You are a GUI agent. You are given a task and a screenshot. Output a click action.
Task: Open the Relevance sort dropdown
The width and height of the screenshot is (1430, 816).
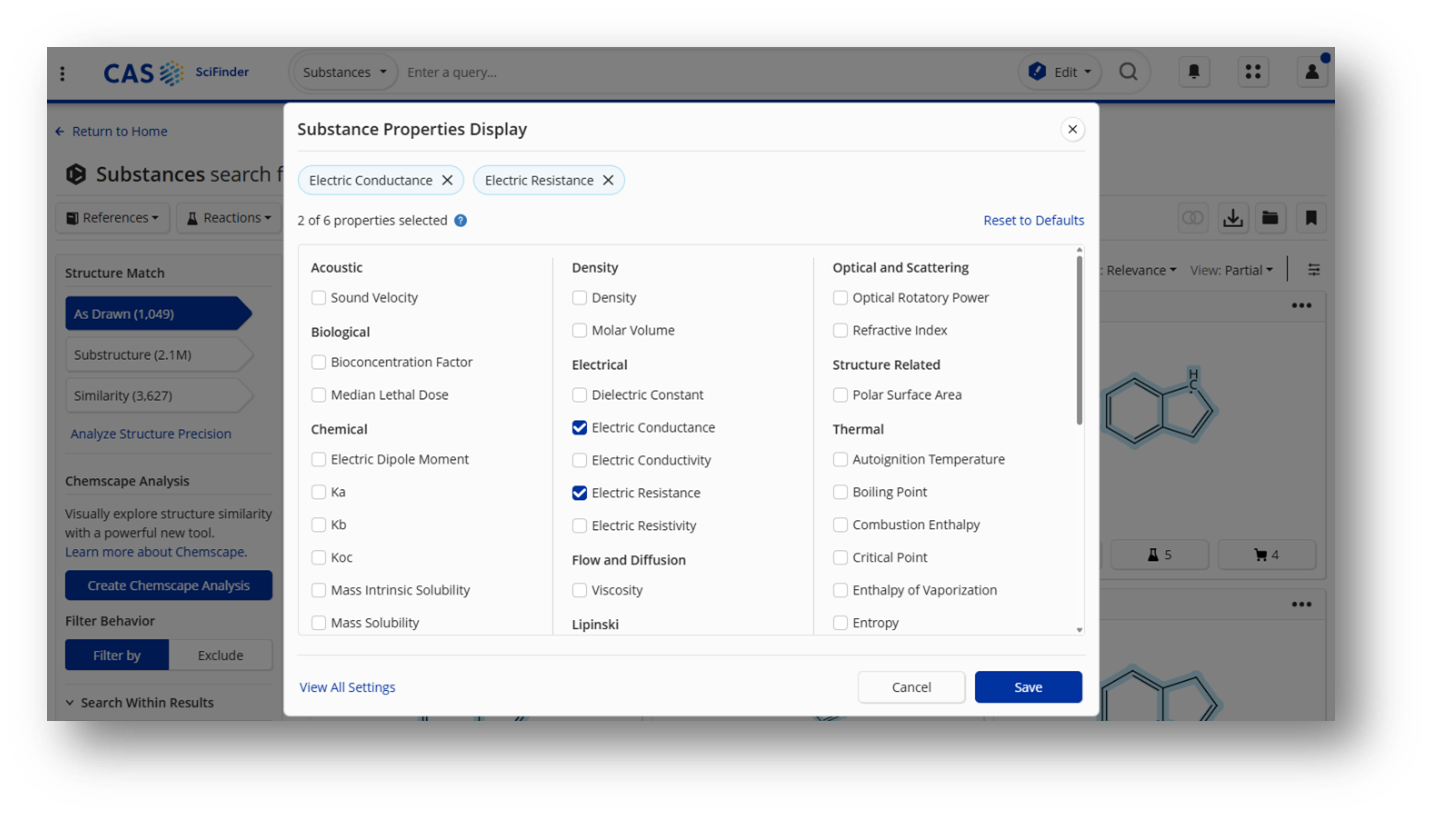pyautogui.click(x=1140, y=270)
